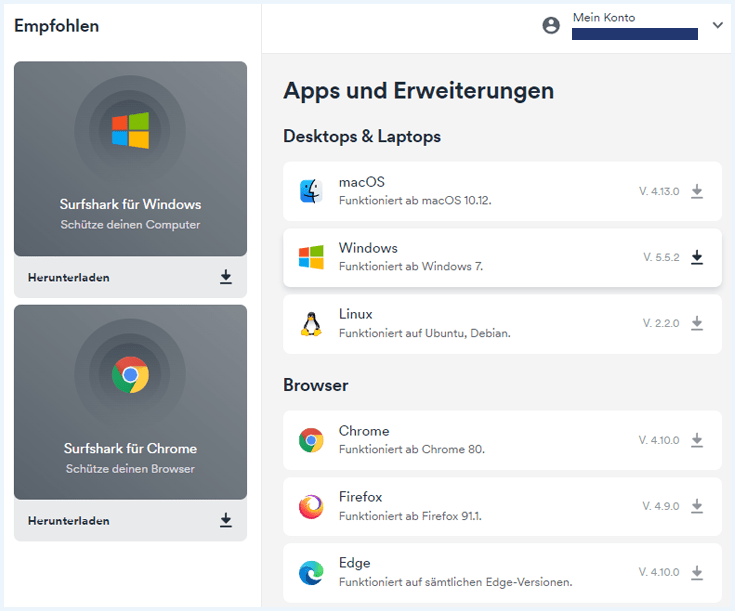
Task: Select the macOS row title
Action: [361, 182]
